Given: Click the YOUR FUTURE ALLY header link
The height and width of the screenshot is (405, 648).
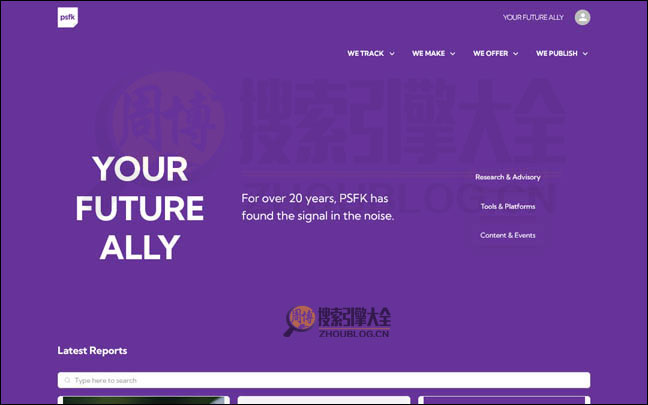Looking at the screenshot, I should click(533, 17).
